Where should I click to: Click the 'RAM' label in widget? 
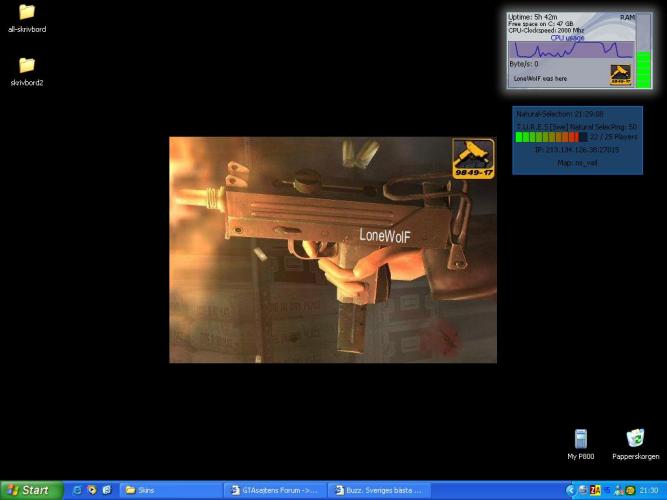tap(627, 17)
